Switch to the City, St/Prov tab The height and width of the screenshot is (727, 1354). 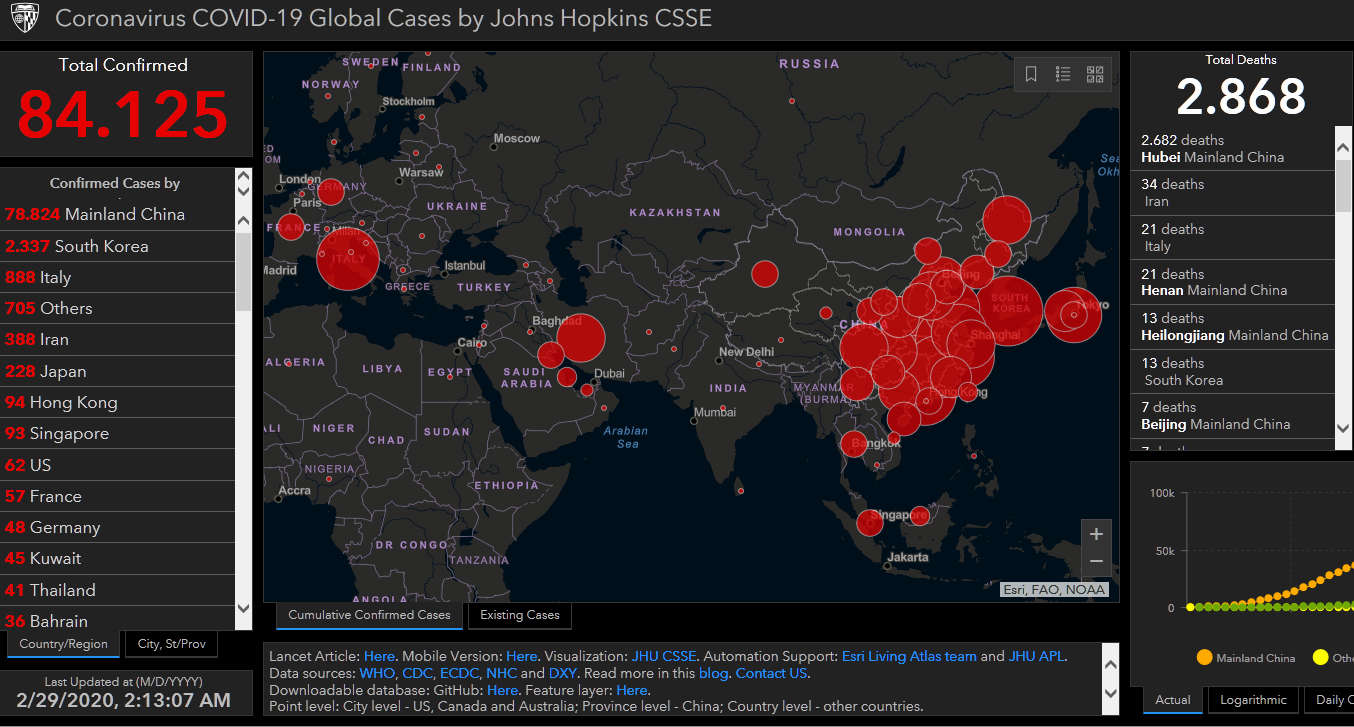tap(171, 644)
